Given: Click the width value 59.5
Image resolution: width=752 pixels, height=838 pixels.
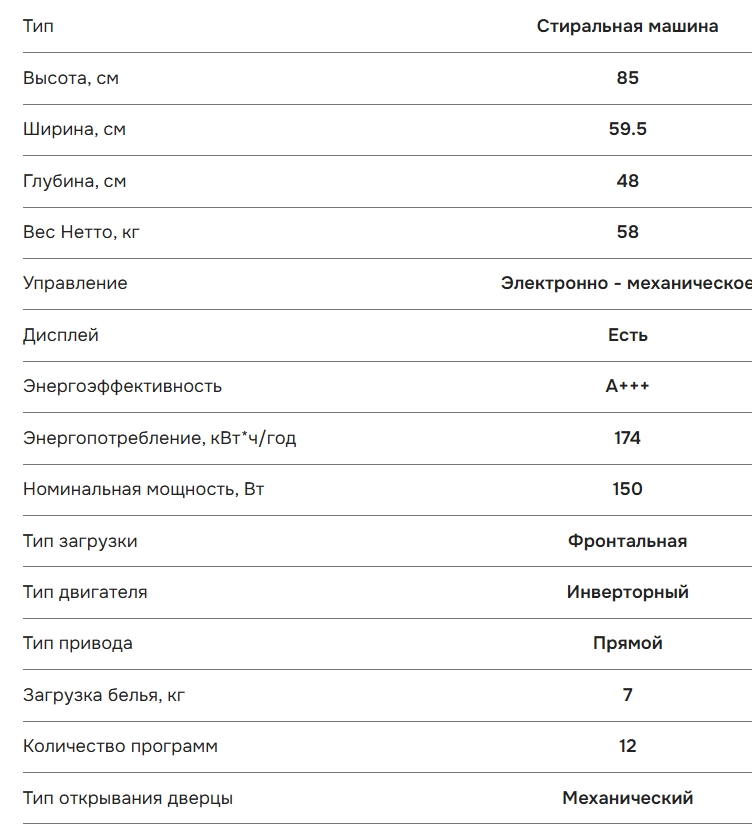Looking at the screenshot, I should pos(627,129).
